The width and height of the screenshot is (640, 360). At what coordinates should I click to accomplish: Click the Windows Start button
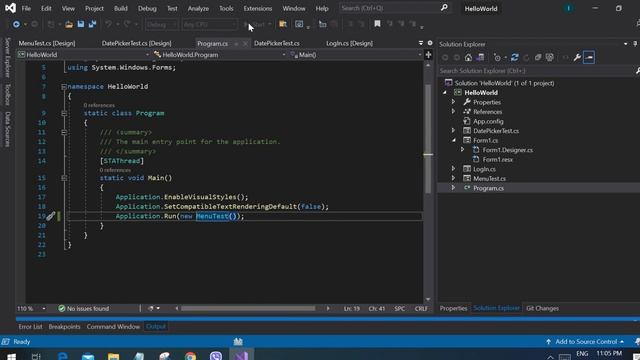[11, 356]
